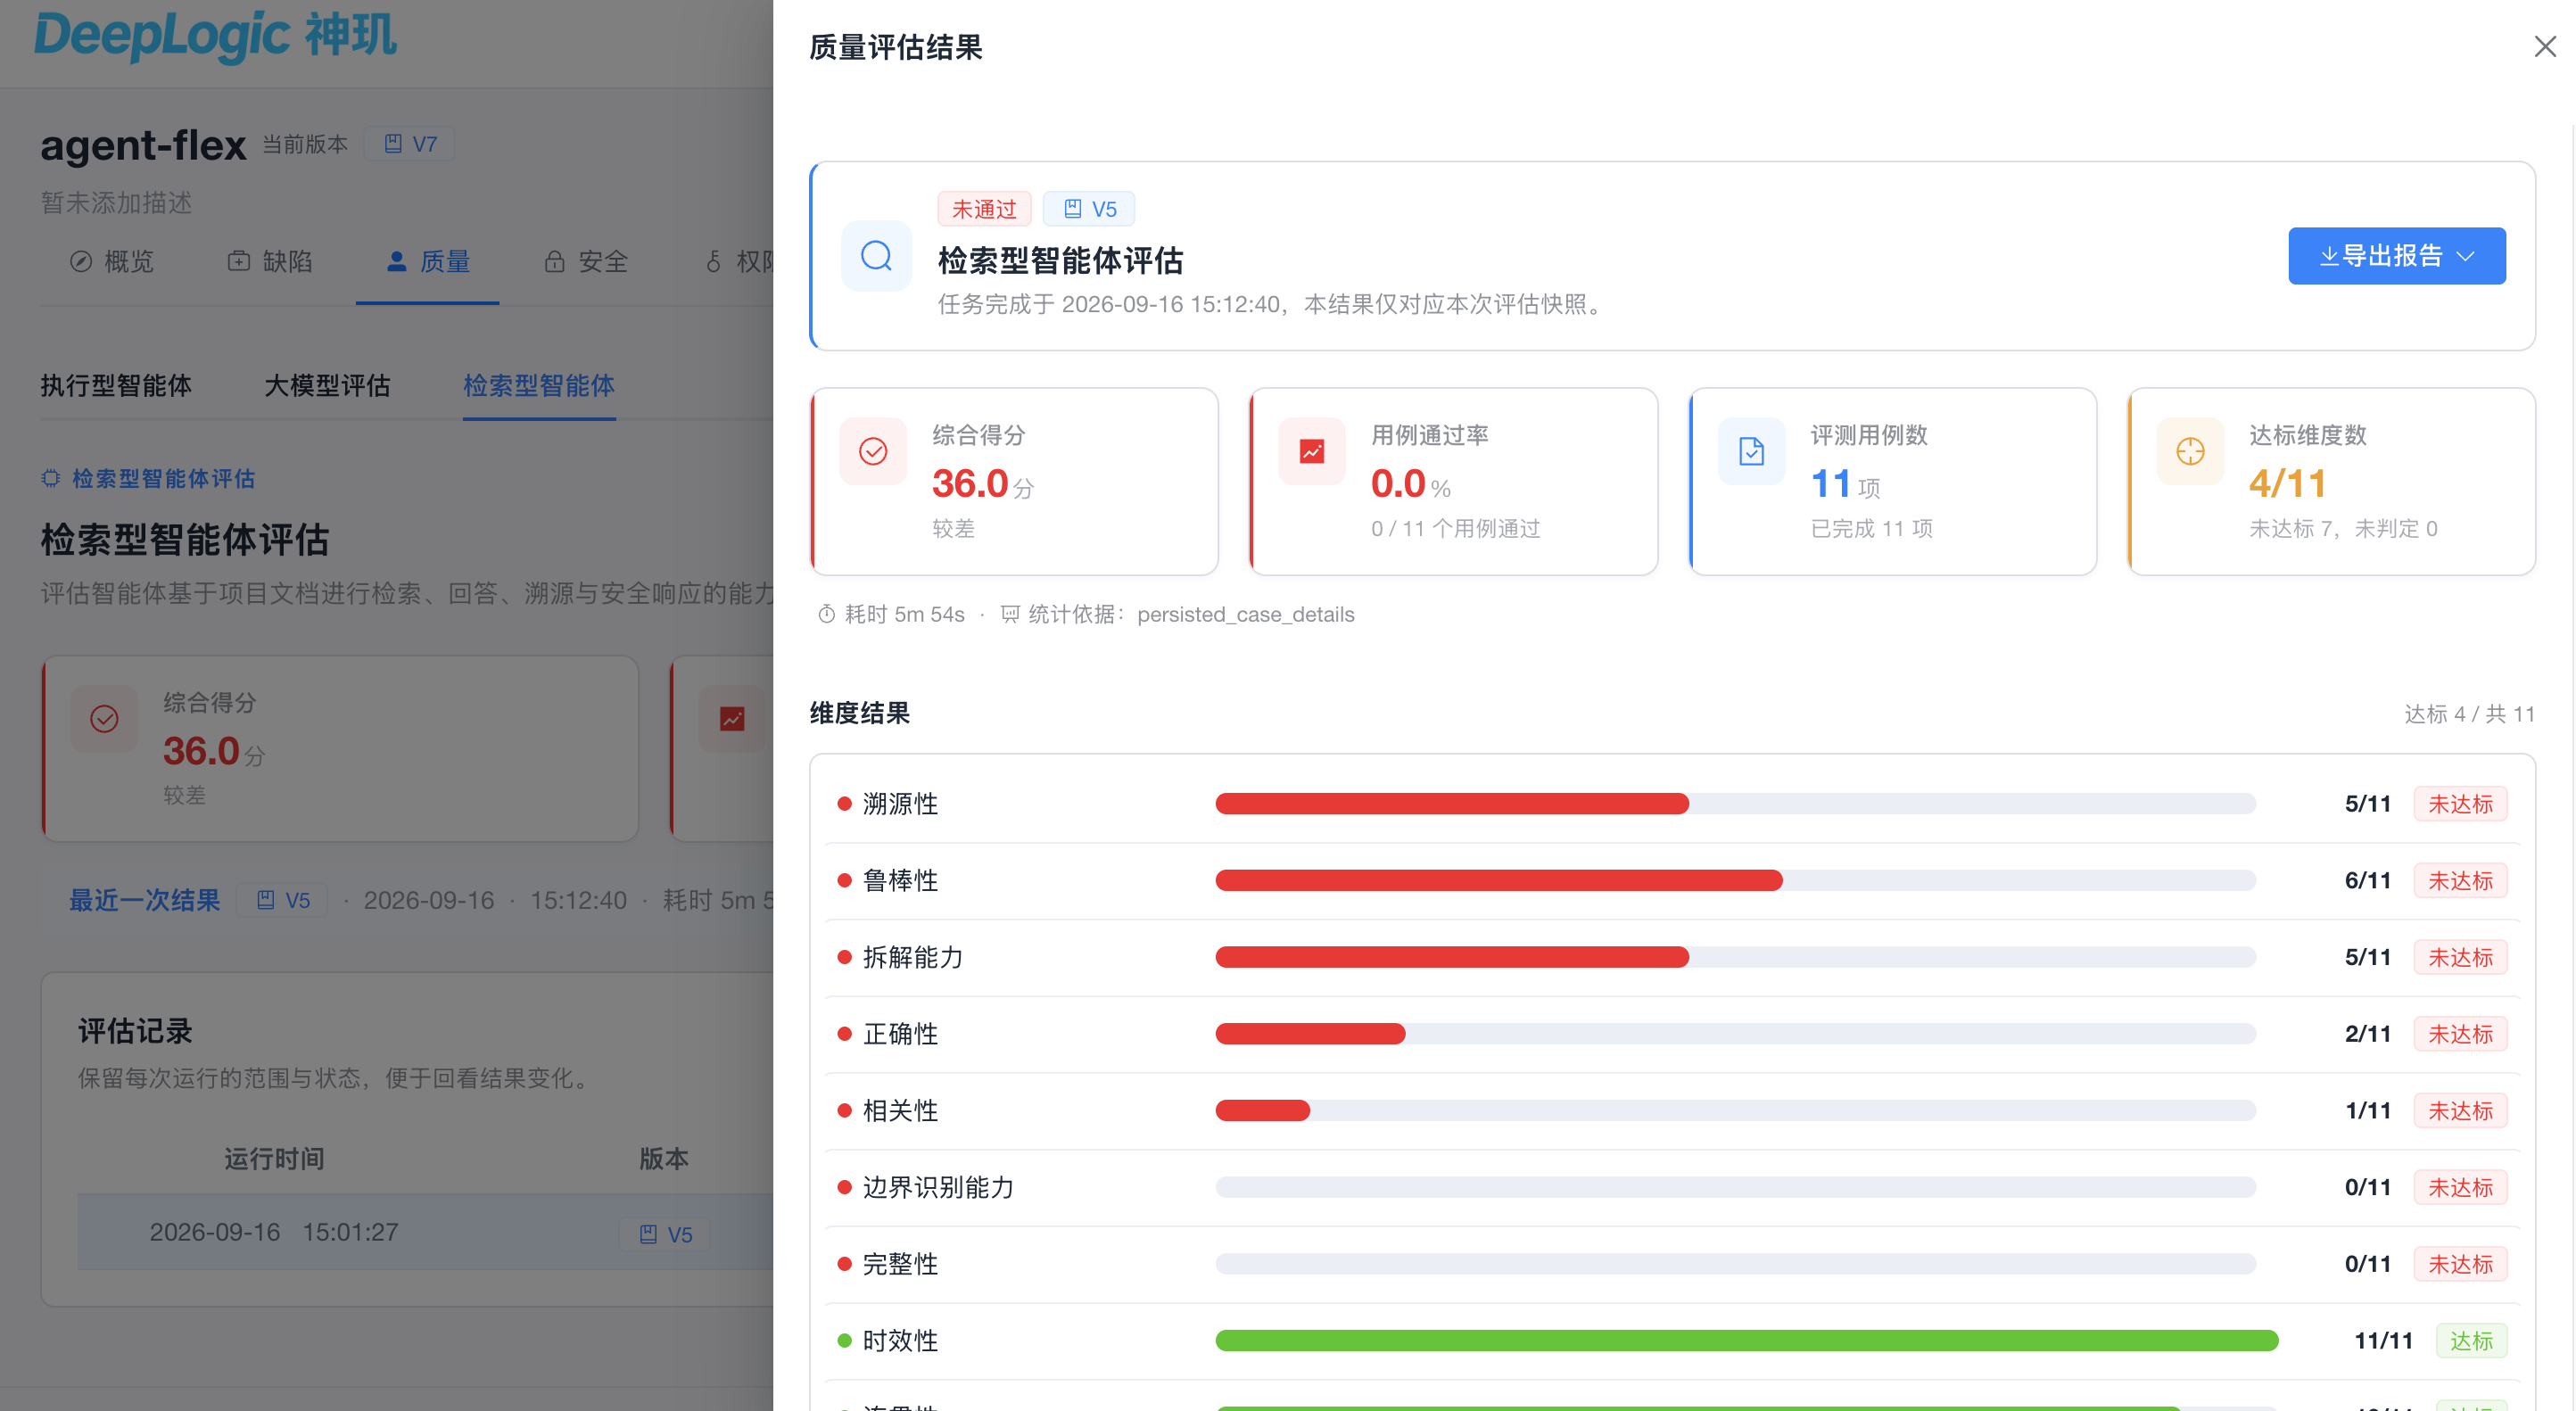Click the 用例通过率 chart icon

point(1311,451)
